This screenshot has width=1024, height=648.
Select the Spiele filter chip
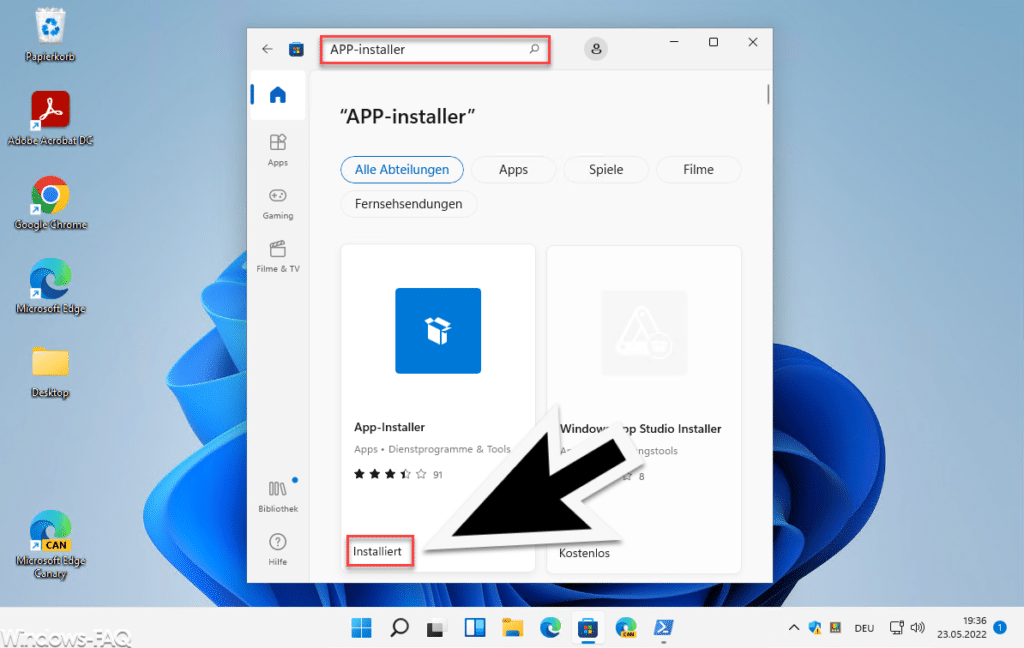pos(606,170)
